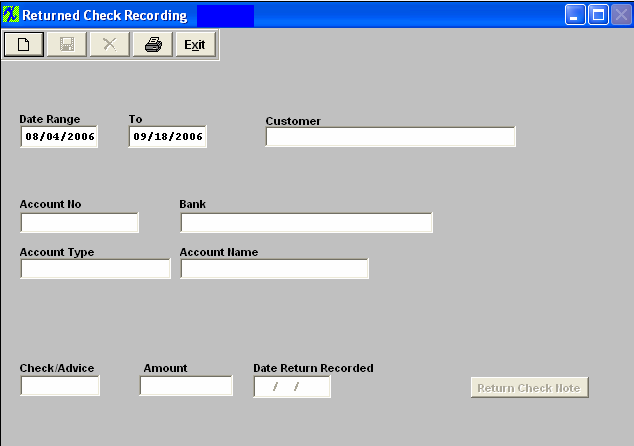Screen dimensions: 634x446
Task: Click the Returned Check Recording title text
Action: pos(105,15)
